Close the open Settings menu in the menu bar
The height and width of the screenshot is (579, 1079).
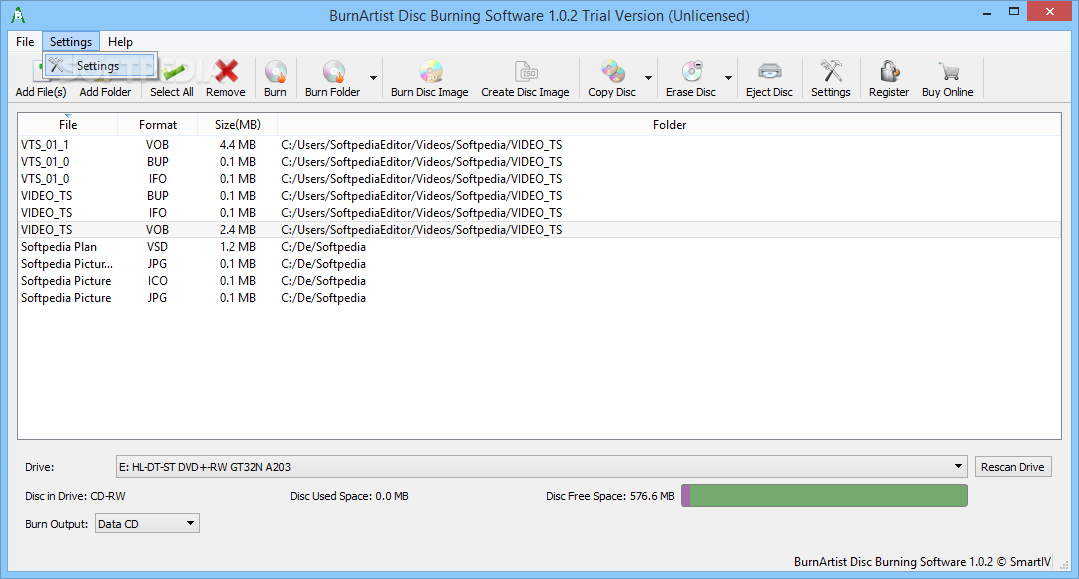(x=71, y=42)
